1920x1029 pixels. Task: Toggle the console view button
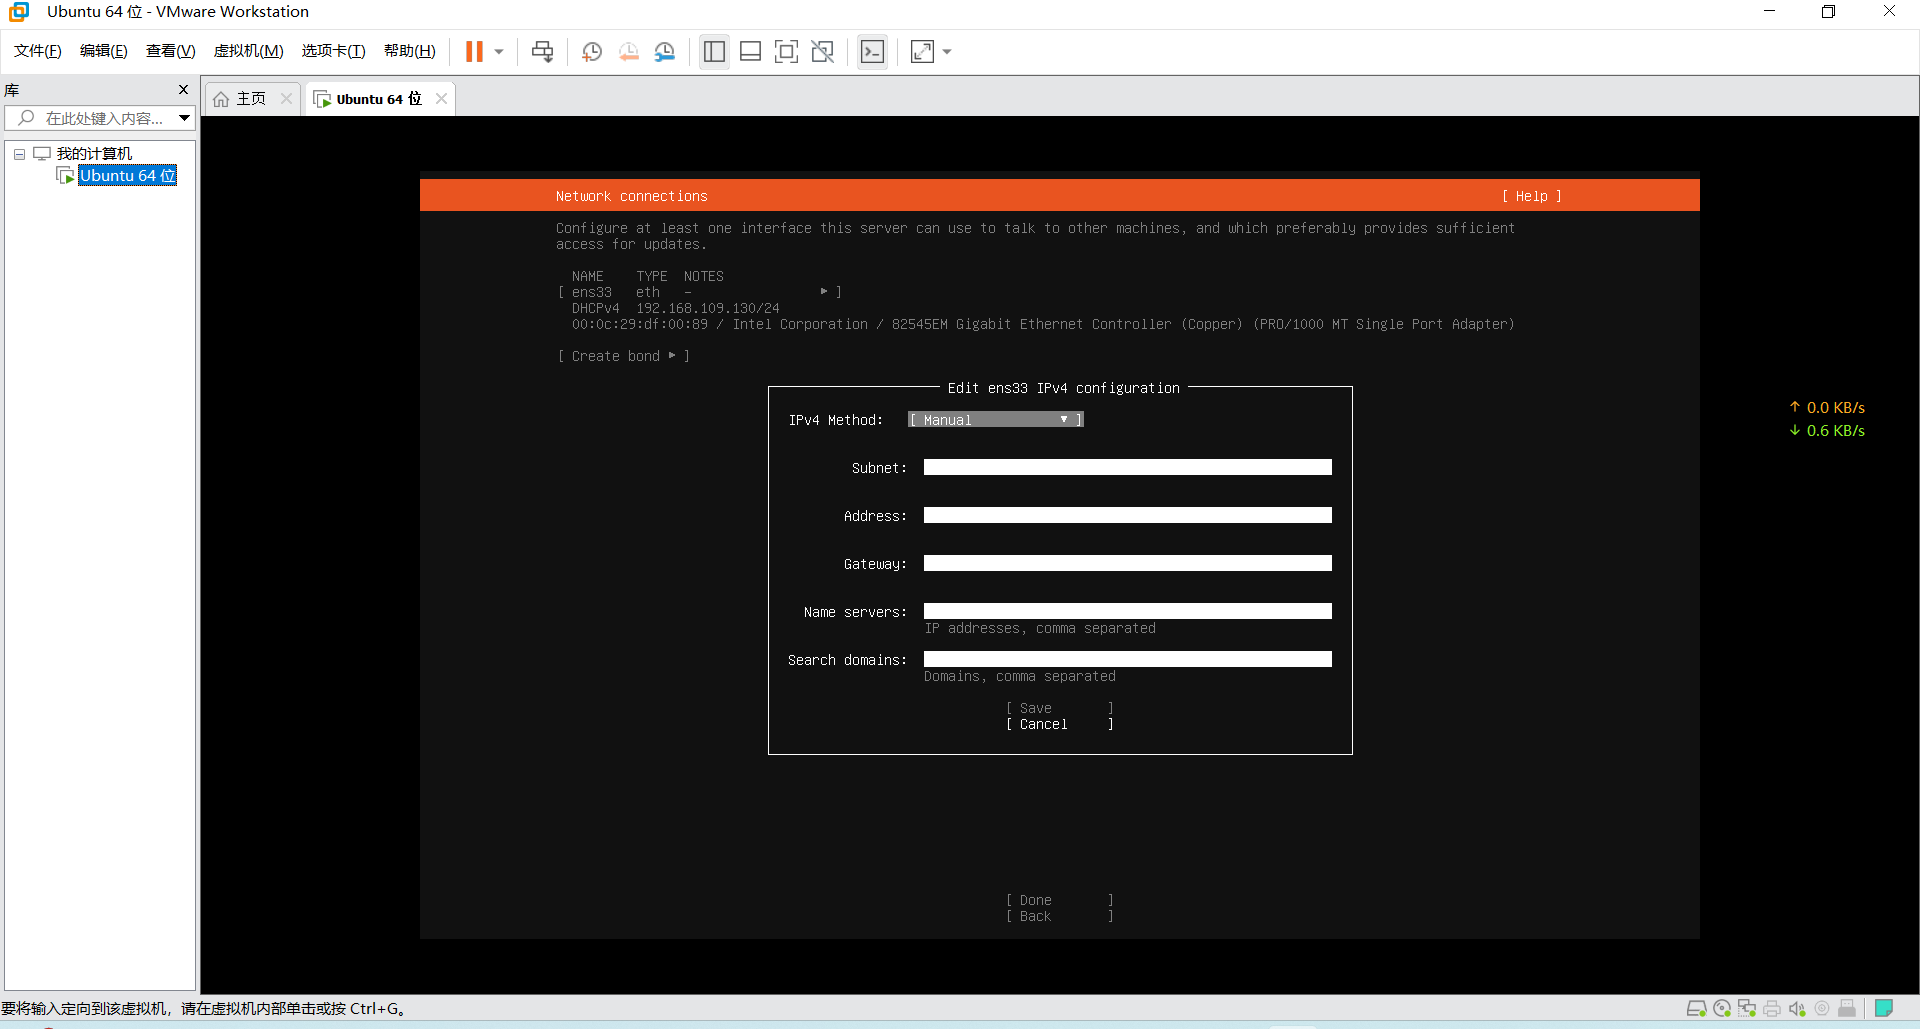coord(872,52)
